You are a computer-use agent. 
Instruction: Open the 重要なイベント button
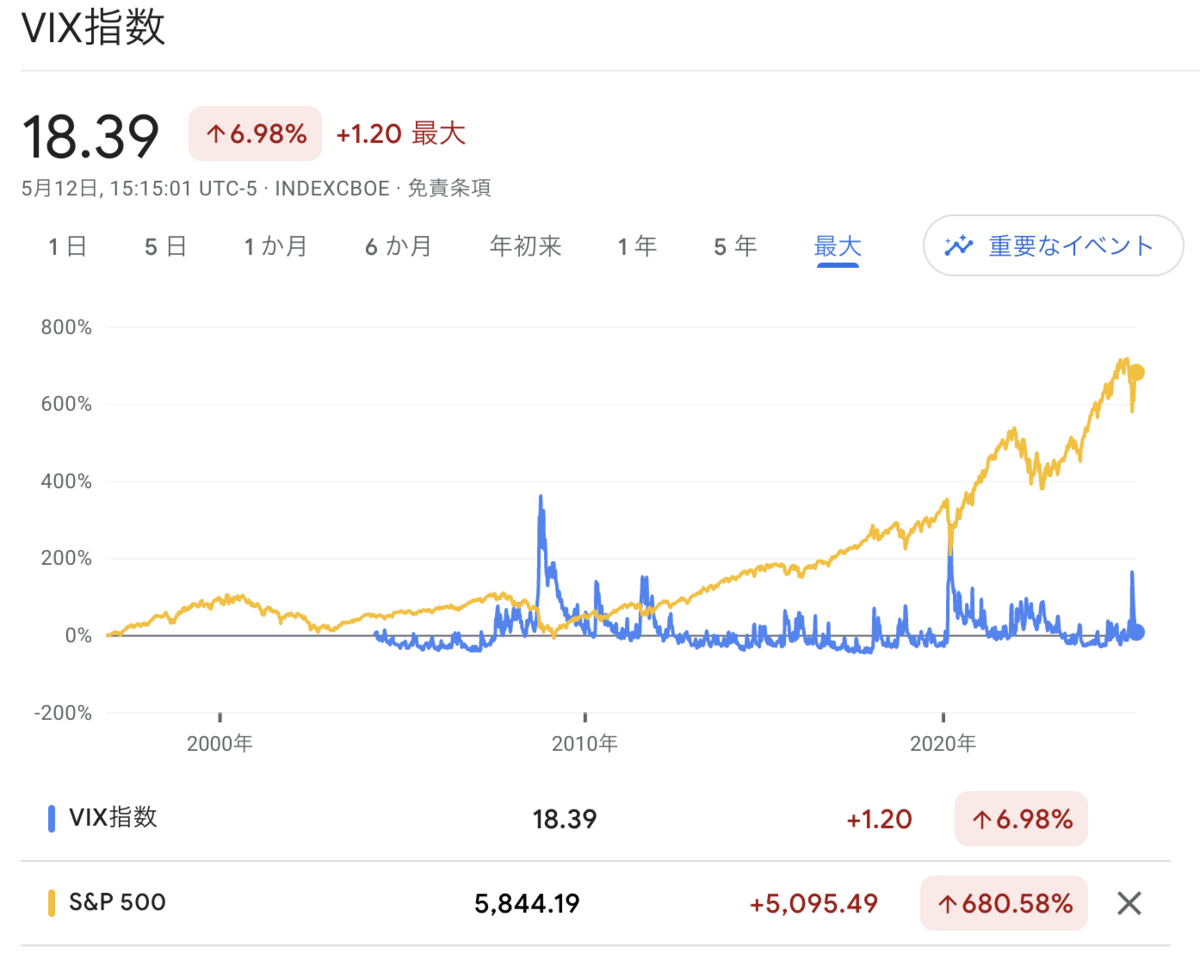tap(1053, 245)
